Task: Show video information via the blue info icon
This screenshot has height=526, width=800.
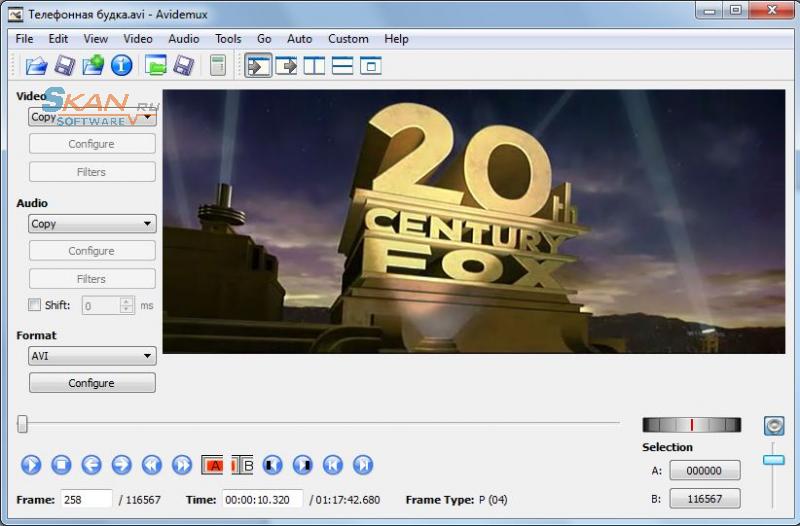Action: (122, 66)
